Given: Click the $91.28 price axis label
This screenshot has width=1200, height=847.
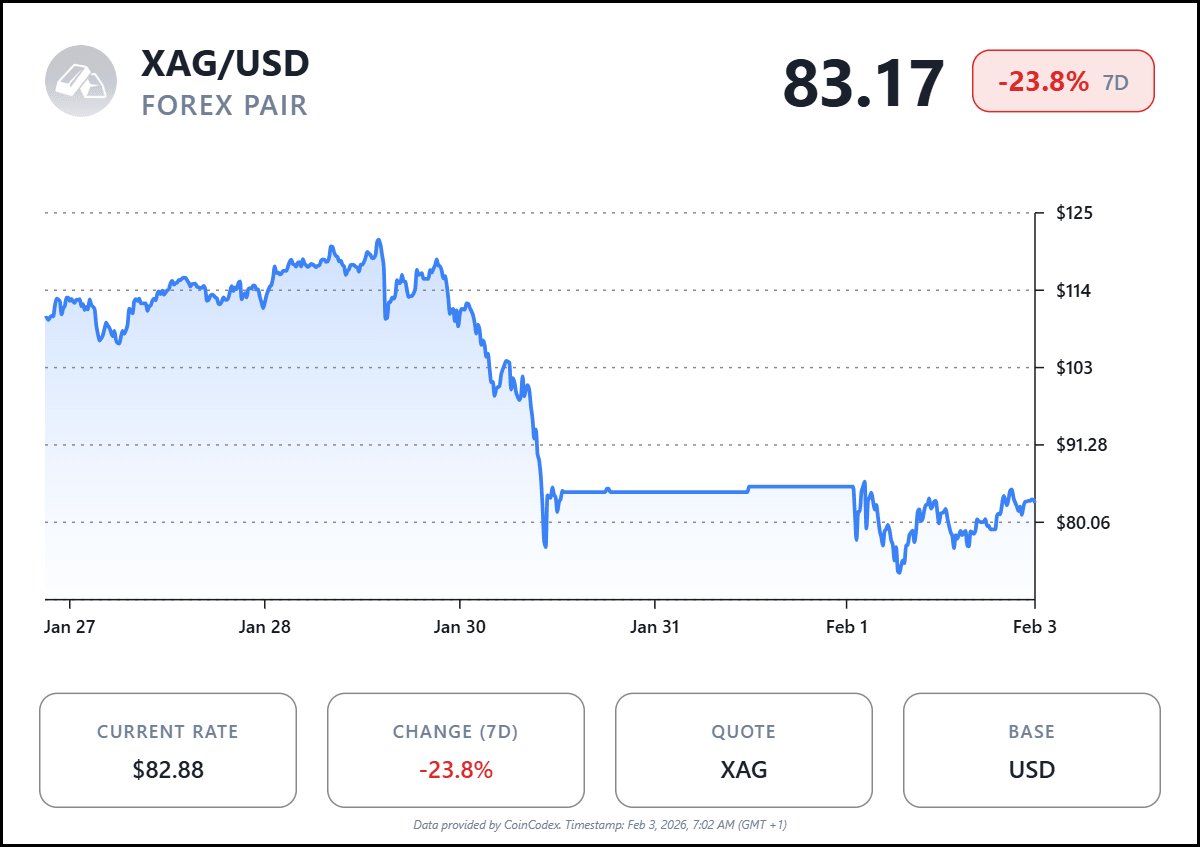Looking at the screenshot, I should [x=1083, y=445].
